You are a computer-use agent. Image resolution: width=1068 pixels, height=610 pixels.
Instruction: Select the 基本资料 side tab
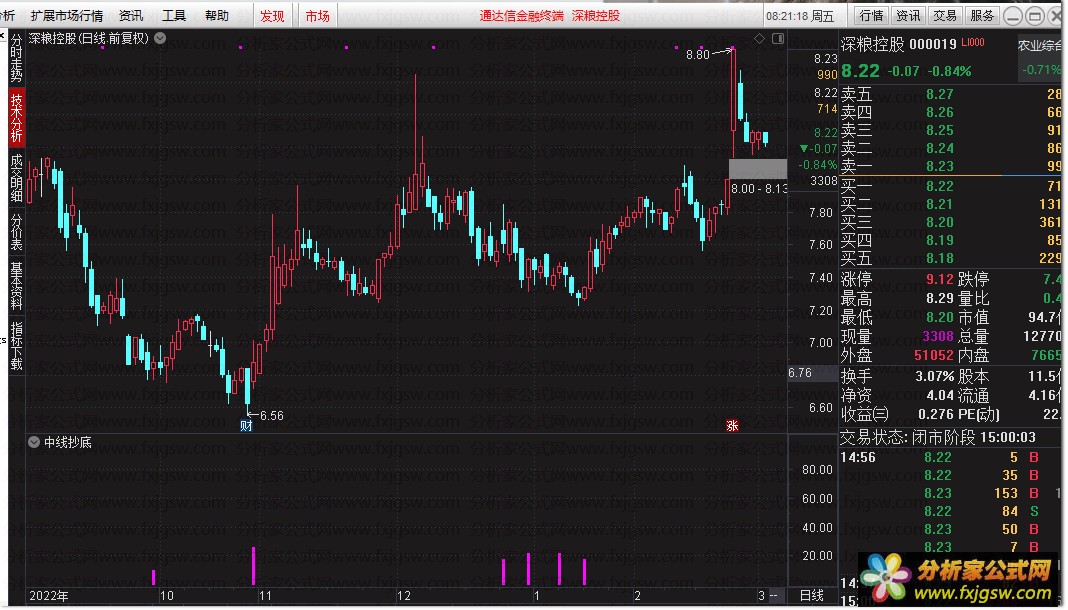(16, 286)
